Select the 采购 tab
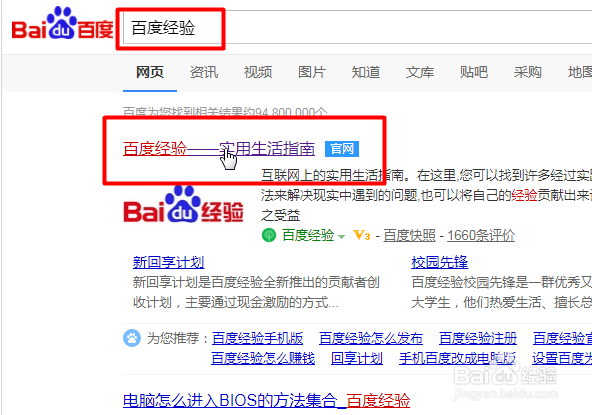The width and height of the screenshot is (592, 415). (x=528, y=72)
